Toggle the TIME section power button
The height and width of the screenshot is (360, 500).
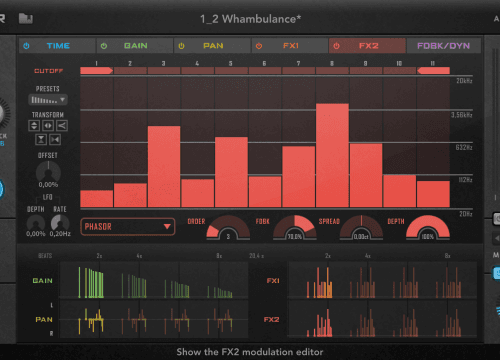(26, 46)
